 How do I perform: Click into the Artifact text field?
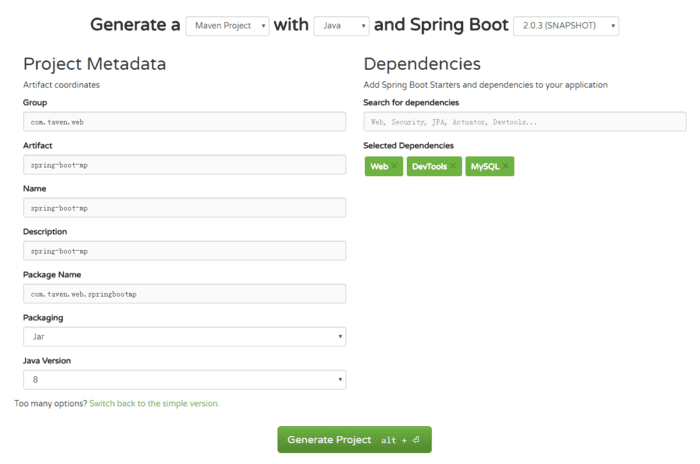[x=184, y=164]
